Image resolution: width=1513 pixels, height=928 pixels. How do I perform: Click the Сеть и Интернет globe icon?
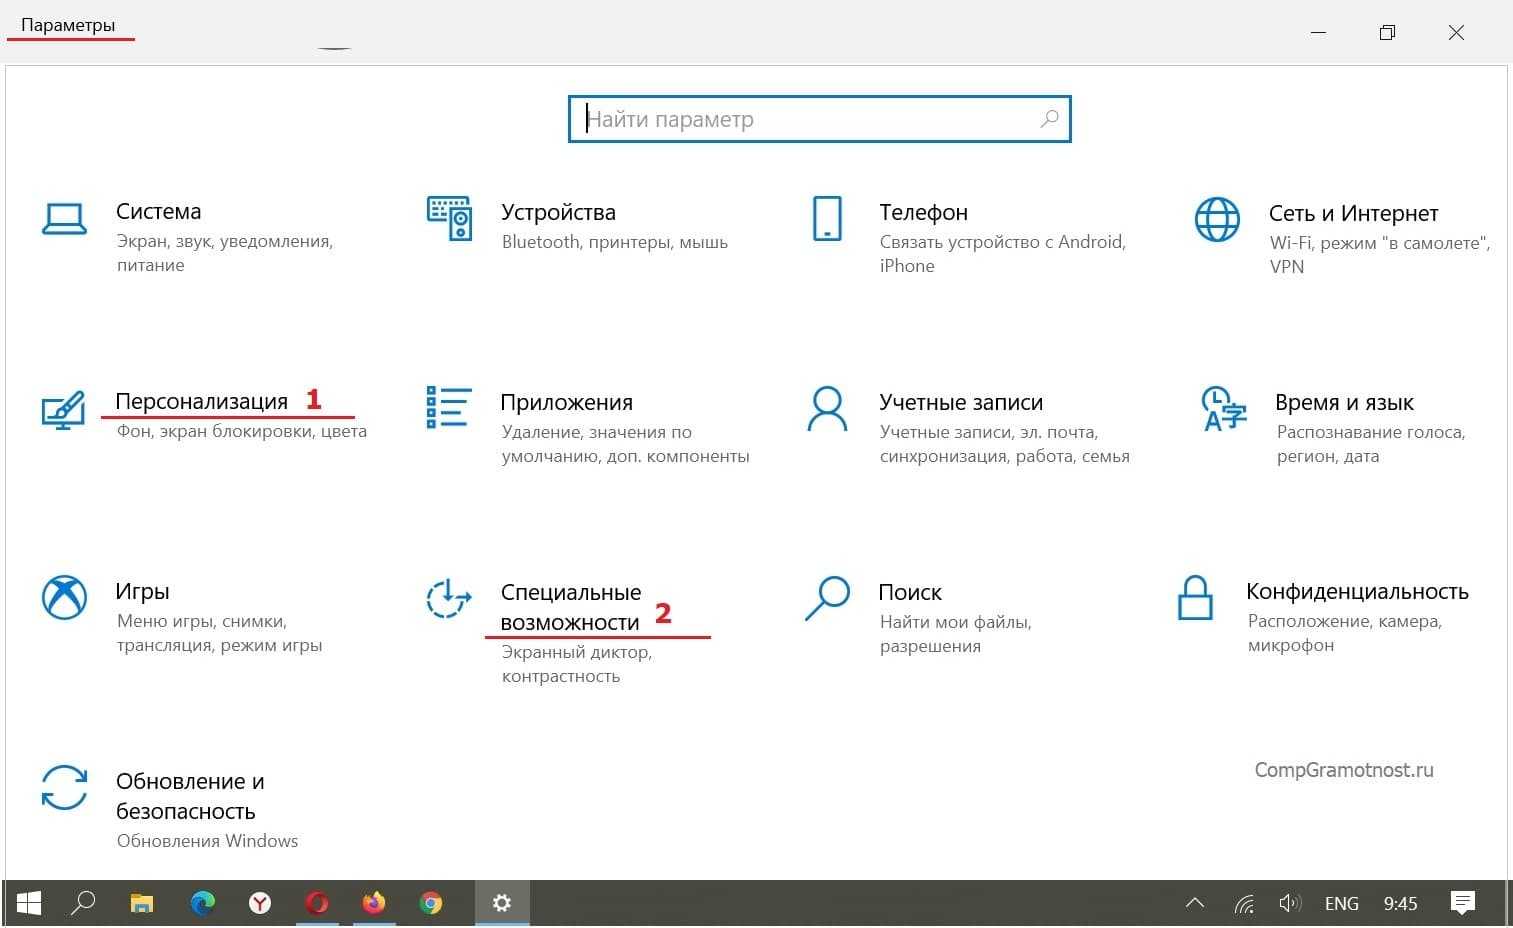1217,219
